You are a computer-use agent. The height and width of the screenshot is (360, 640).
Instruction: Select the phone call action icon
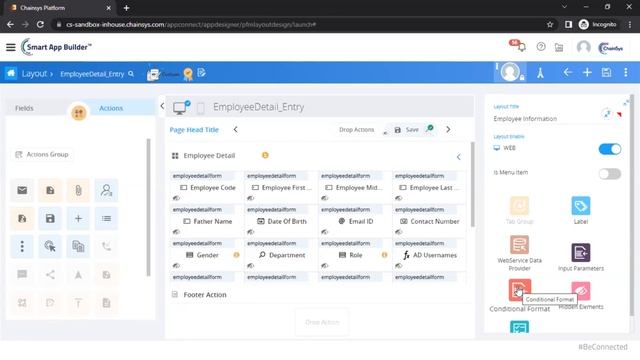[x=106, y=247]
